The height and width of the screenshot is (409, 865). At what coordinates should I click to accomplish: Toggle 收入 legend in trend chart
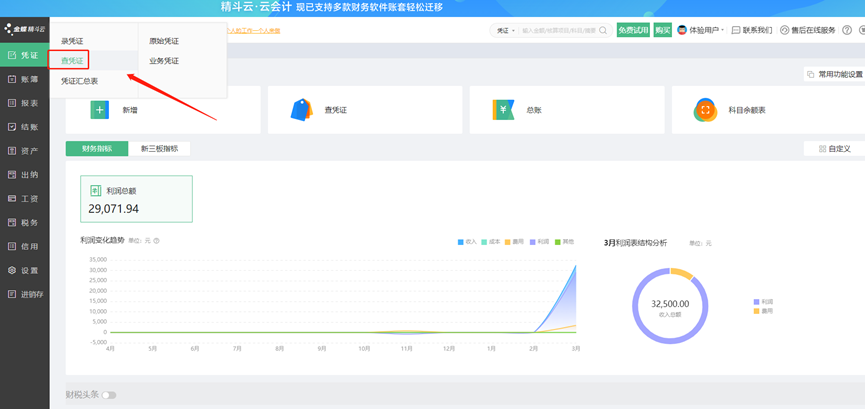pyautogui.click(x=467, y=241)
